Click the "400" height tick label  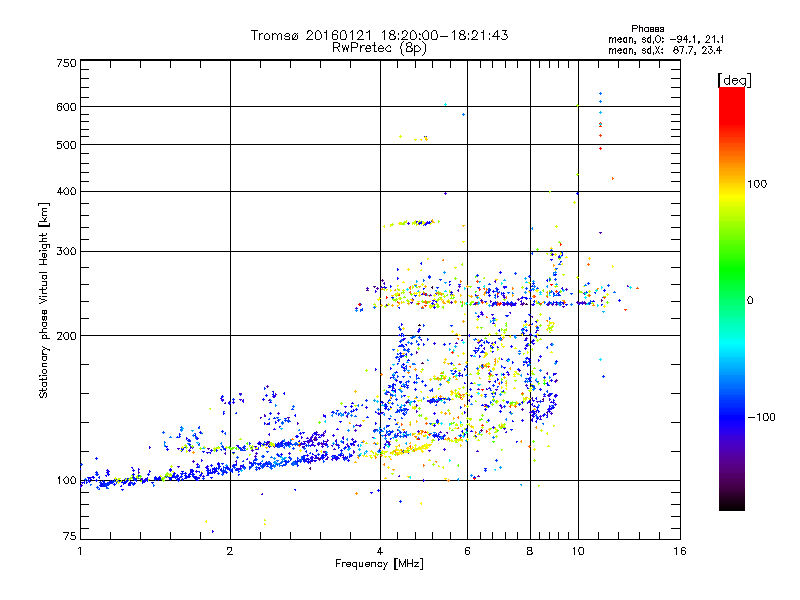[66, 191]
